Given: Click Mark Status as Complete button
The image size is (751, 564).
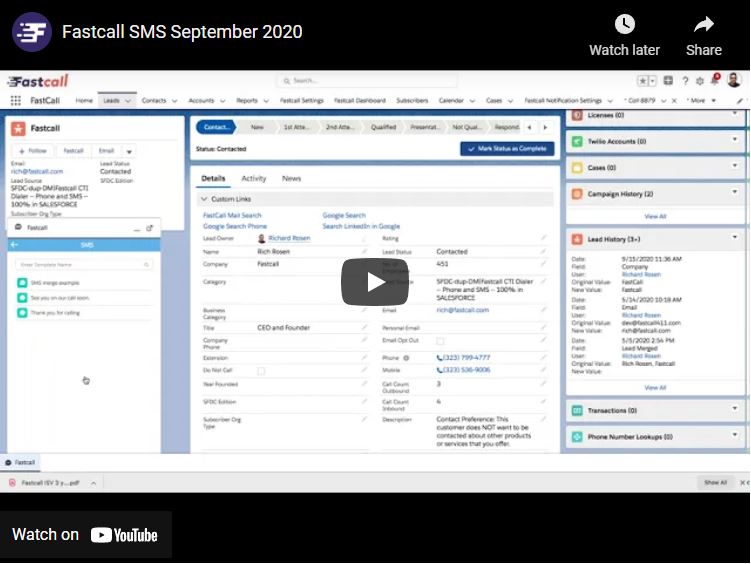Looking at the screenshot, I should point(507,149).
